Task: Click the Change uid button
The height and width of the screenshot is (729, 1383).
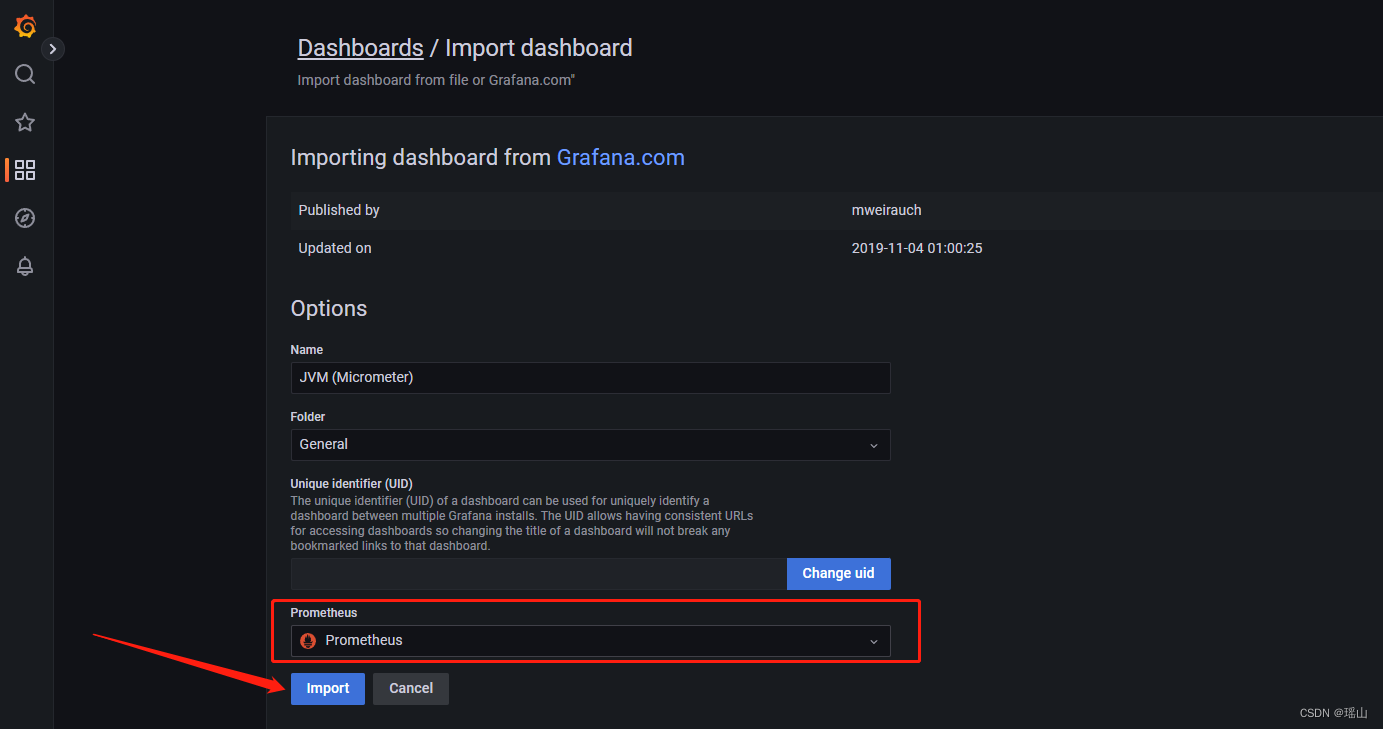Action: [x=838, y=573]
